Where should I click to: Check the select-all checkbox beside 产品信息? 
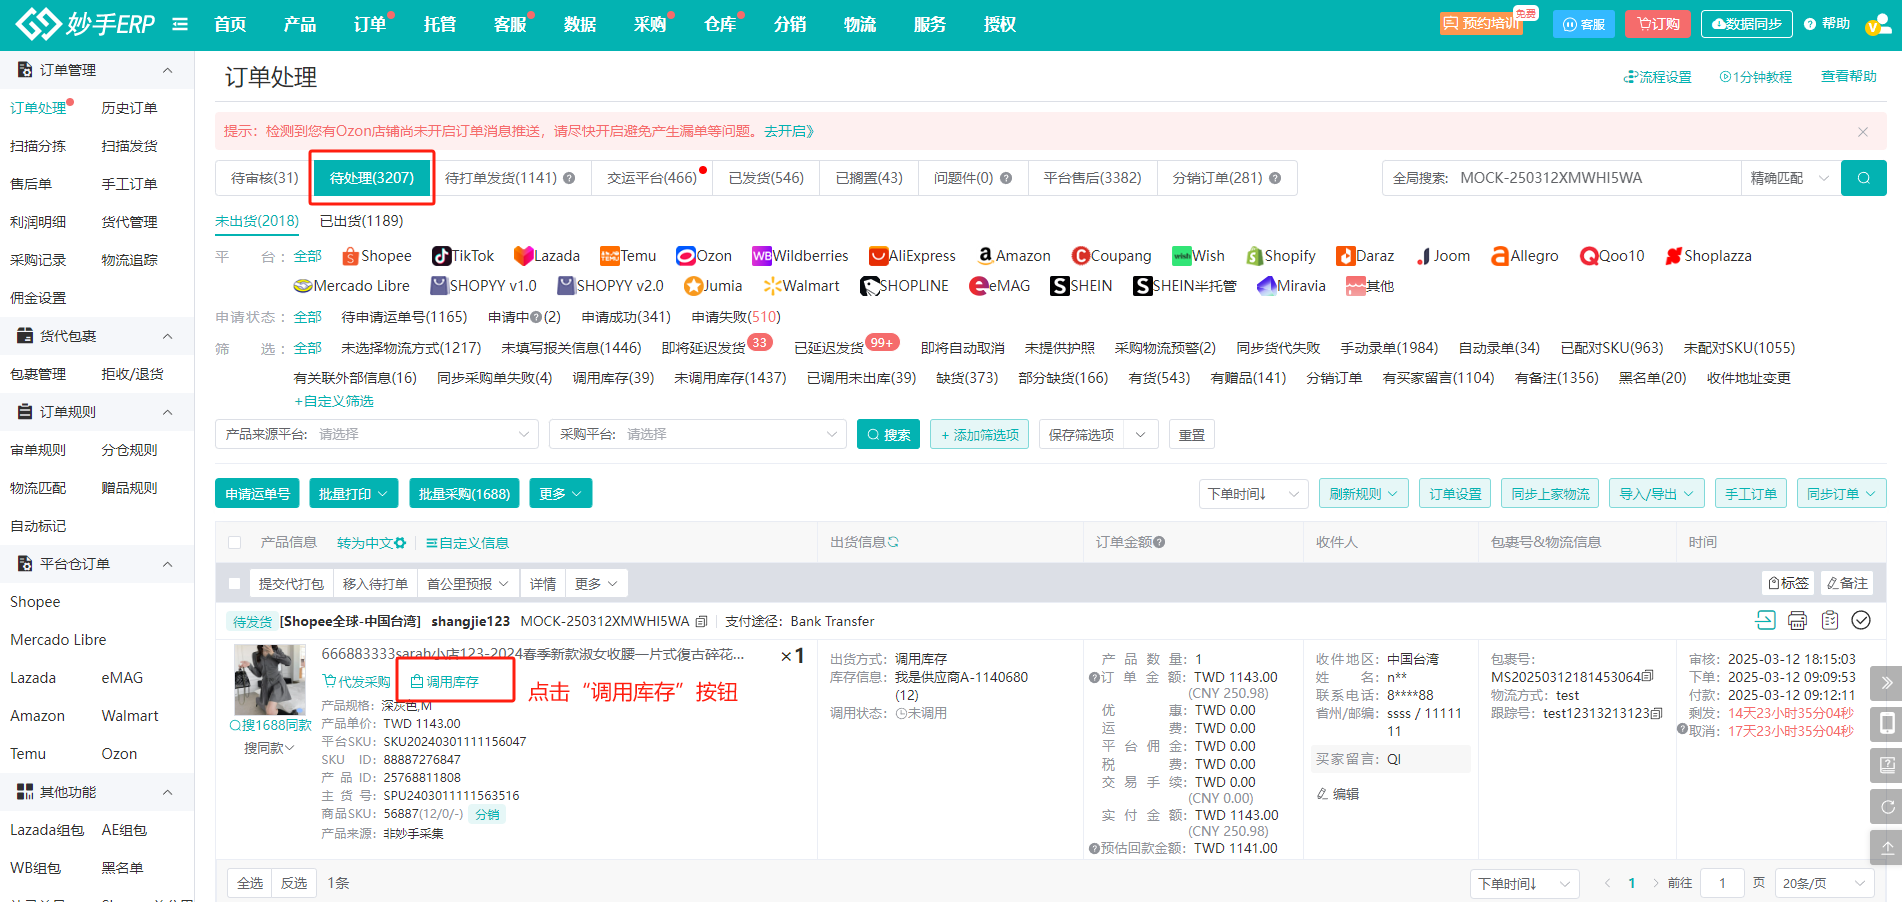(x=235, y=543)
